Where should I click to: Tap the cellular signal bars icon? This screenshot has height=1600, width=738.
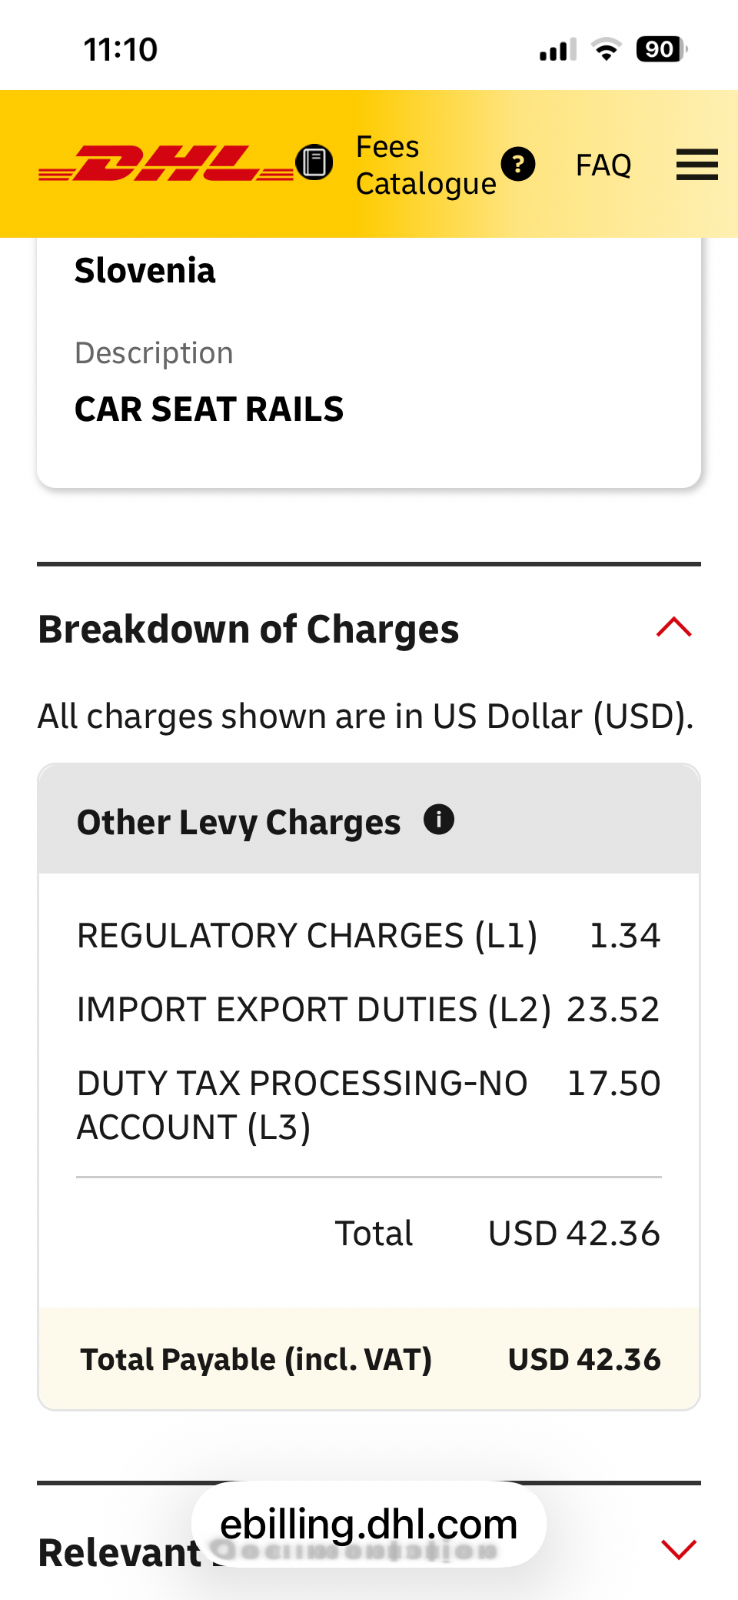557,50
